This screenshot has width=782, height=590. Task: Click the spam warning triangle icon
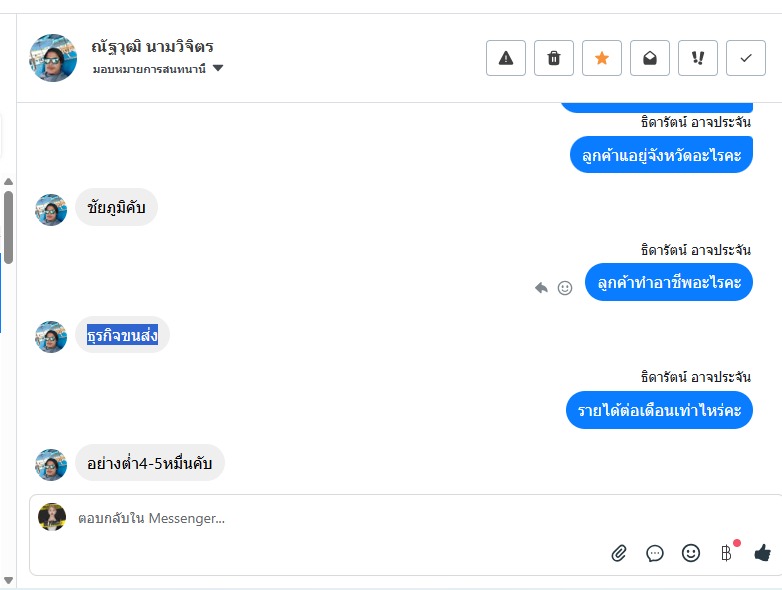point(506,58)
